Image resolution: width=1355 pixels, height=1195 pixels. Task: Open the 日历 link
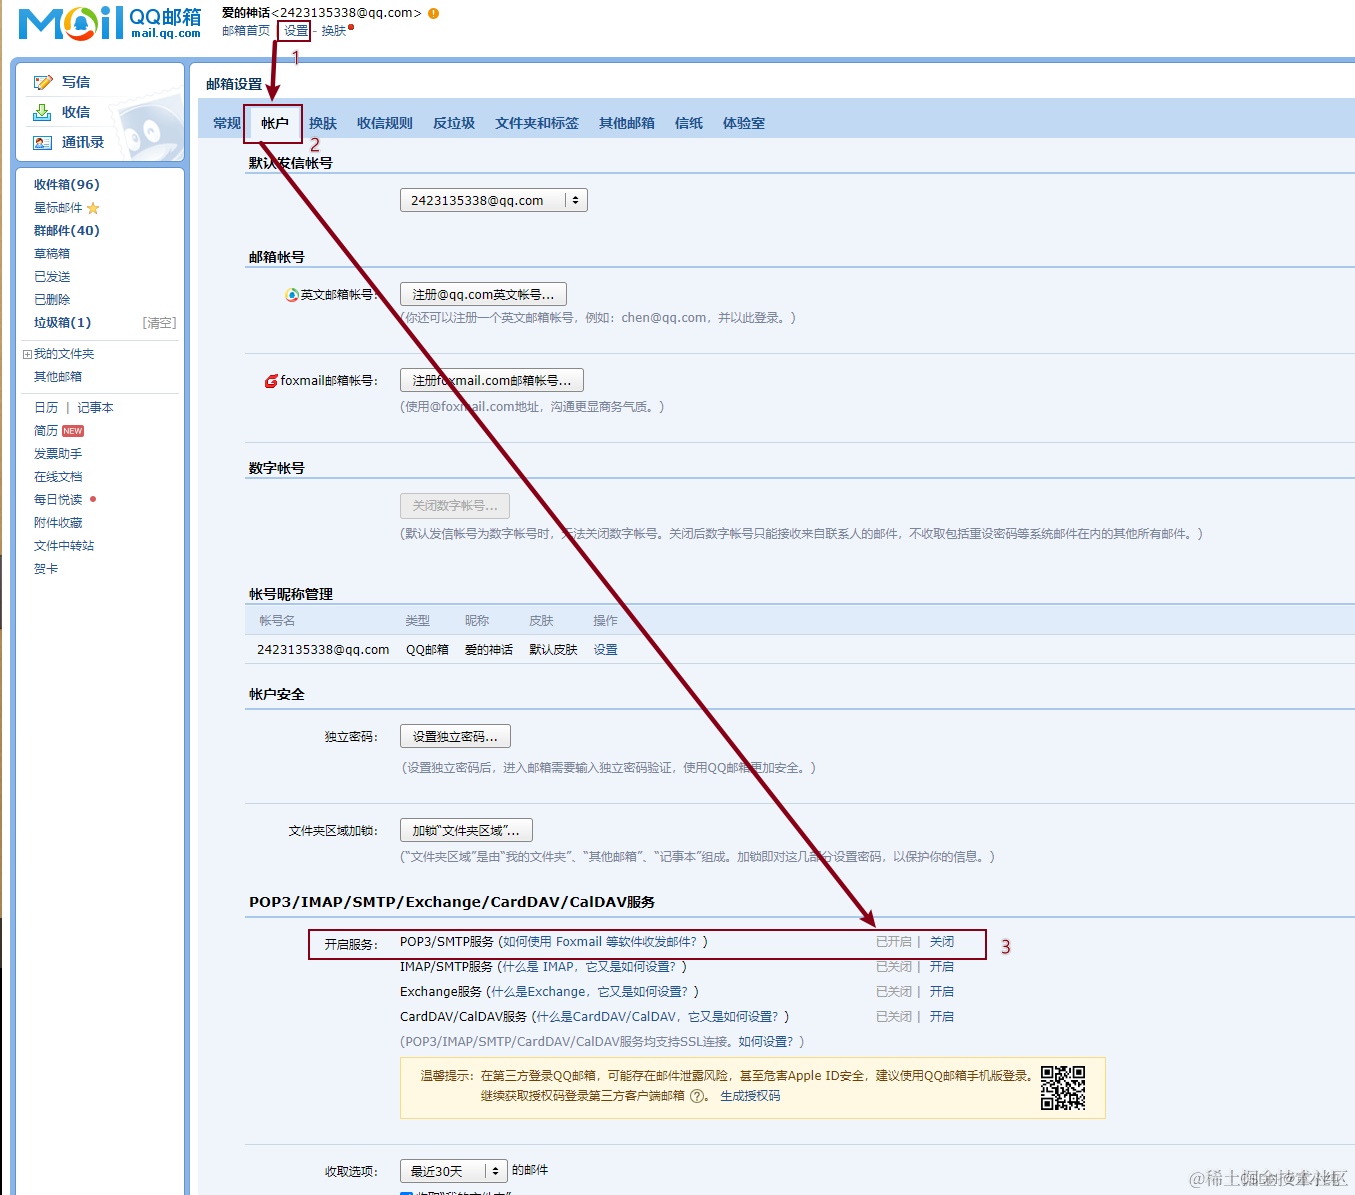click(x=46, y=408)
